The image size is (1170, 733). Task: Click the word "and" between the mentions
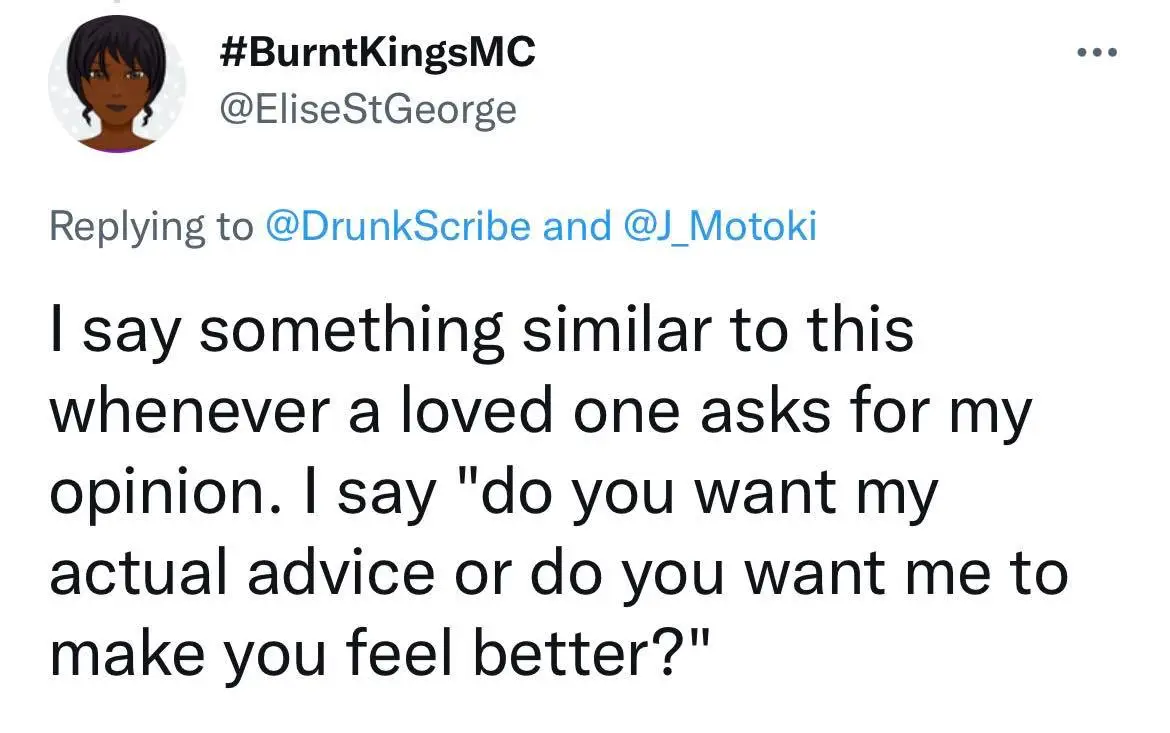coord(576,227)
